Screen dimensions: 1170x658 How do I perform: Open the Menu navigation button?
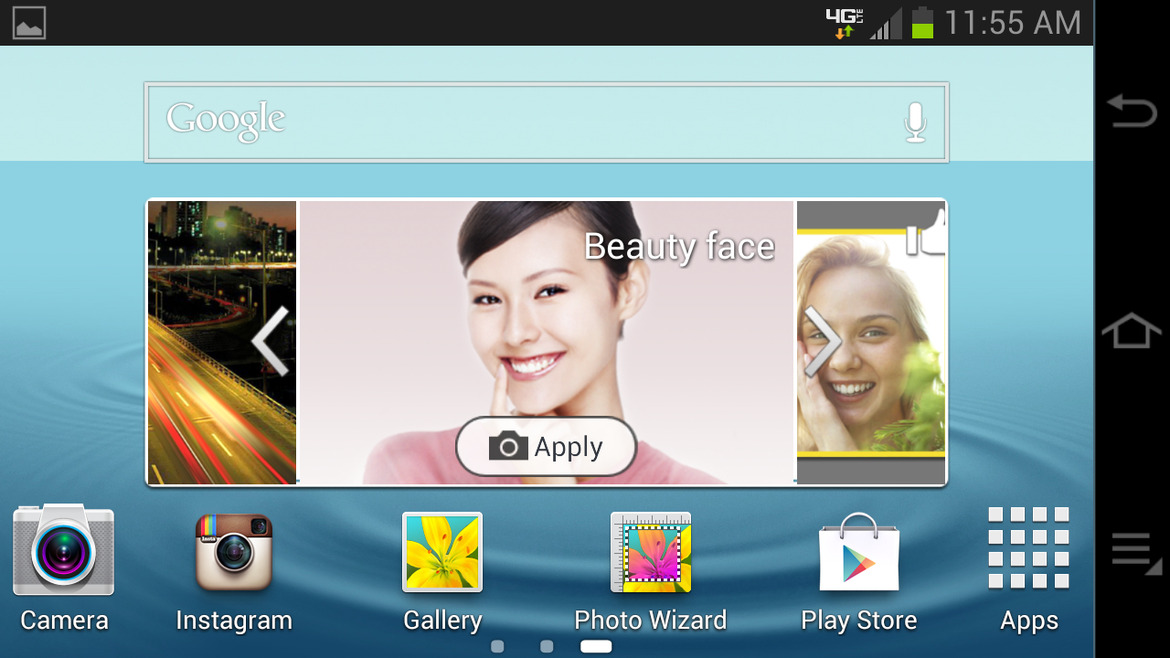coord(1132,552)
